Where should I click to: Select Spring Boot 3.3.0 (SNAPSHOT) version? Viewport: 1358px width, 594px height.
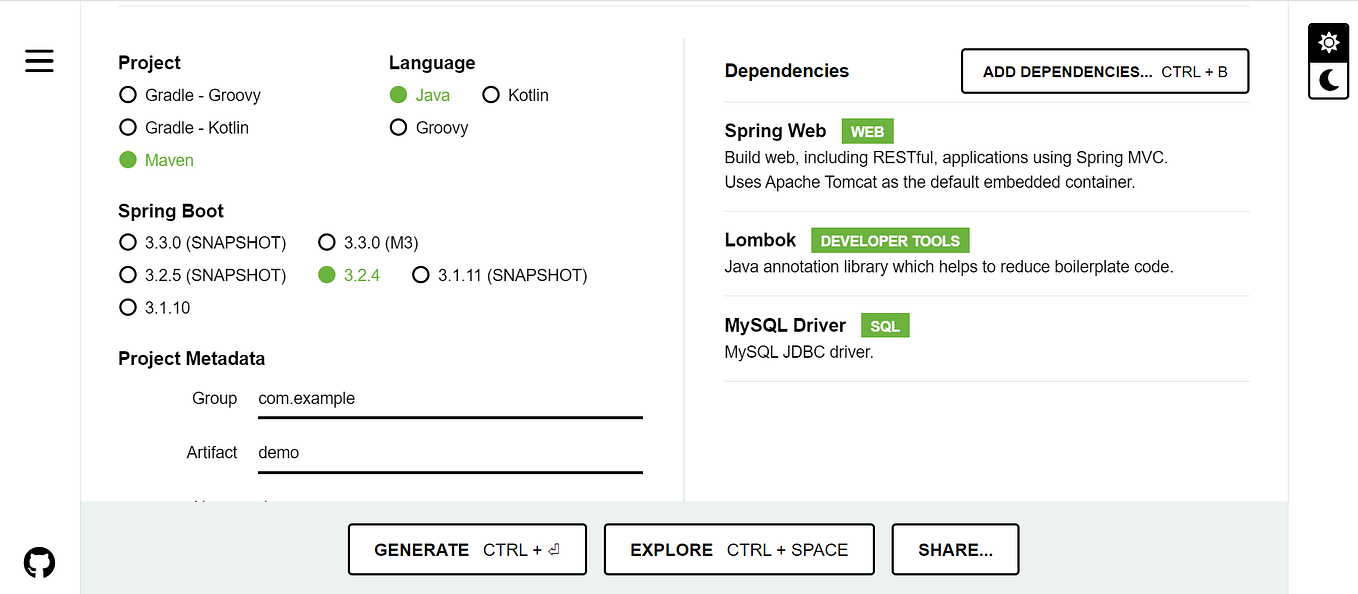[x=128, y=242]
